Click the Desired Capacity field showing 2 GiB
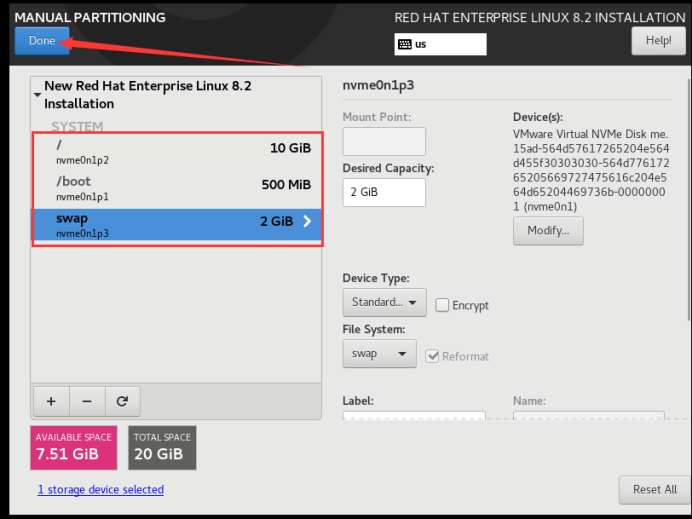 click(384, 192)
